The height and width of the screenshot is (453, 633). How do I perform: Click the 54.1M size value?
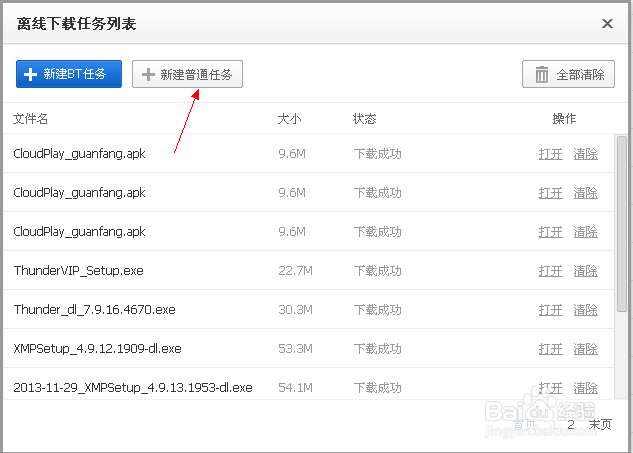[x=295, y=388]
